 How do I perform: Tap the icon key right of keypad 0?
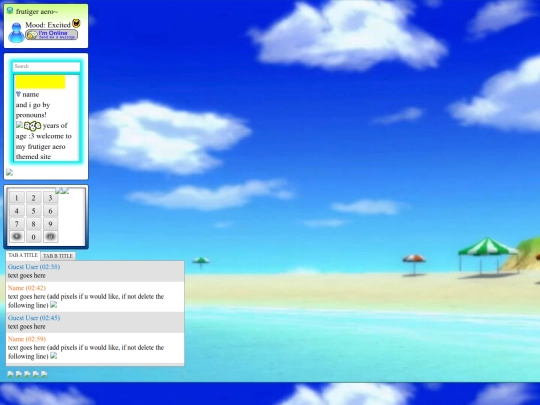point(50,237)
